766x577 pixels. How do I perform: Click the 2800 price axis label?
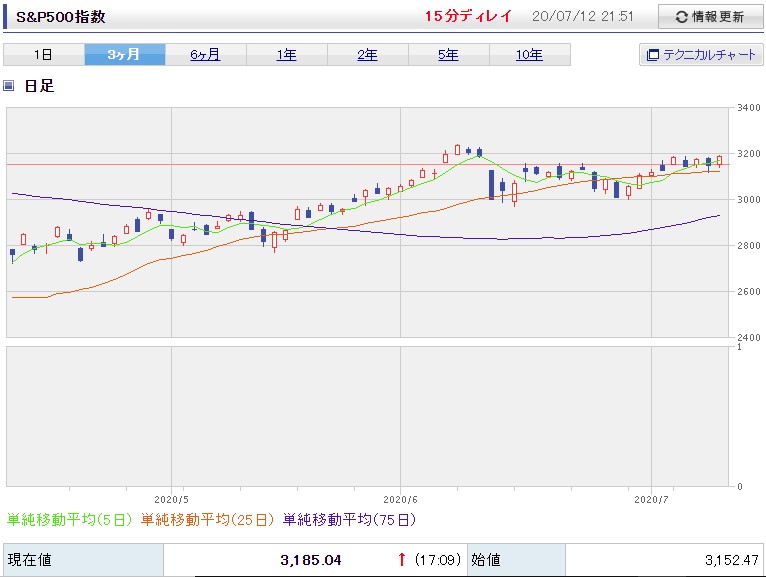(x=748, y=245)
